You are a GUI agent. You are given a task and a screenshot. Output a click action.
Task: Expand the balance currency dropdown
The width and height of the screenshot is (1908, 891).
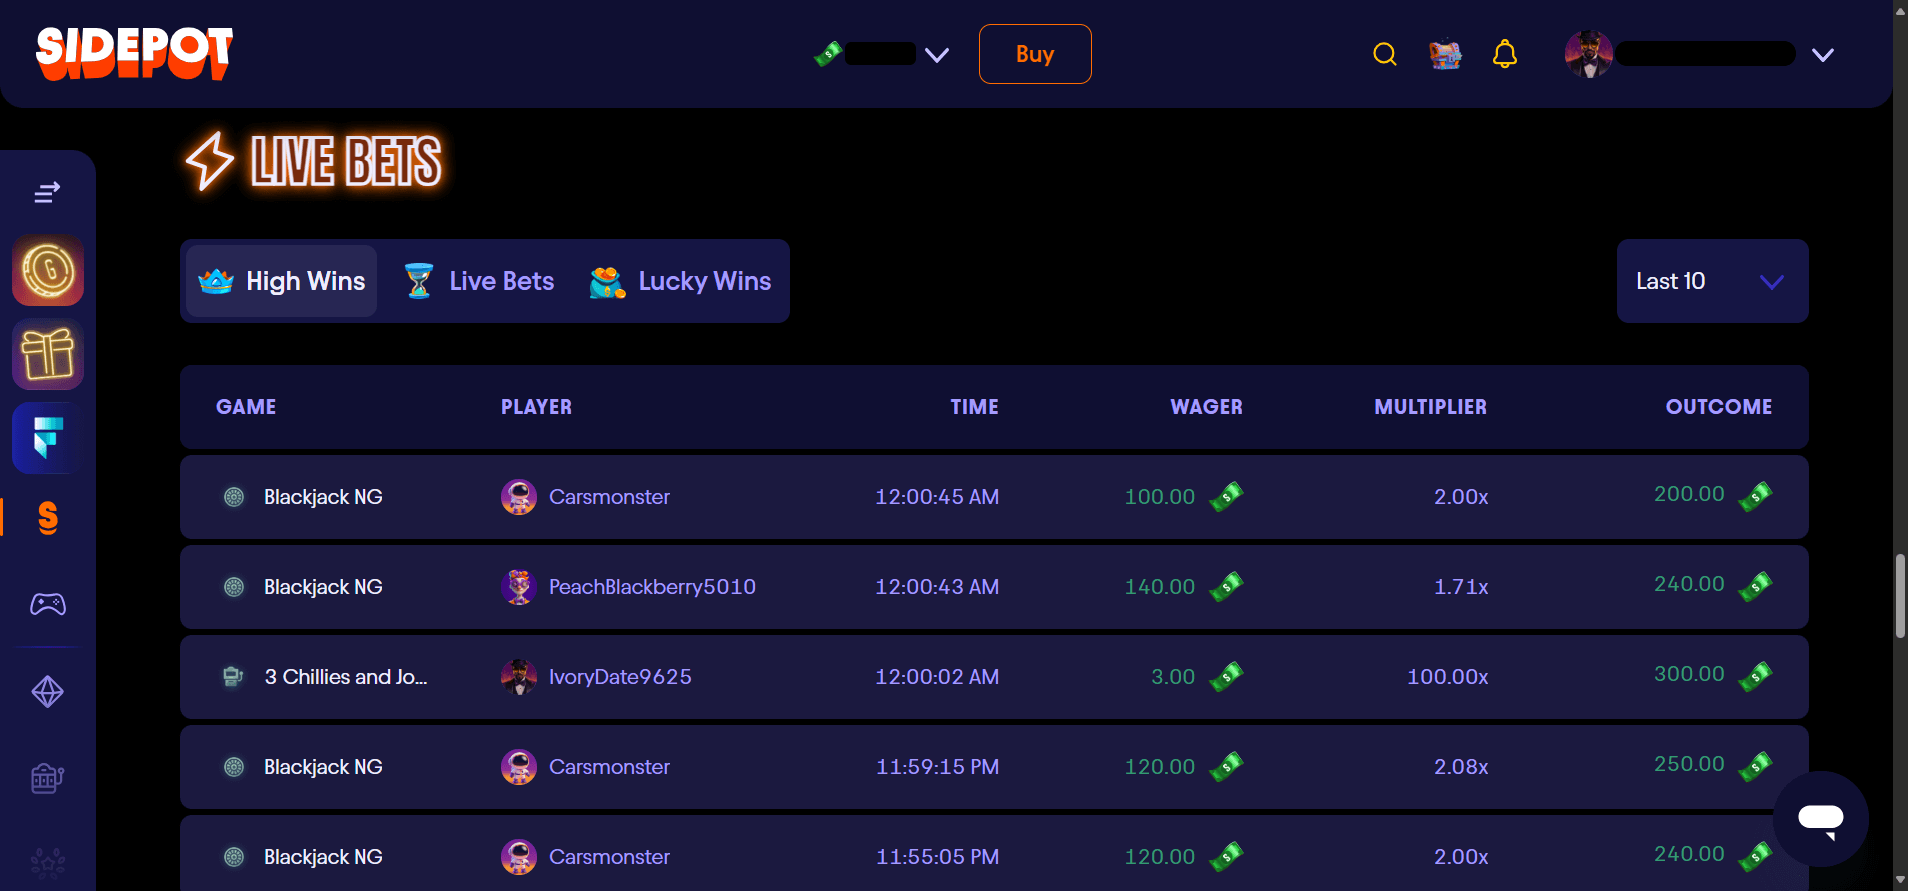(936, 55)
